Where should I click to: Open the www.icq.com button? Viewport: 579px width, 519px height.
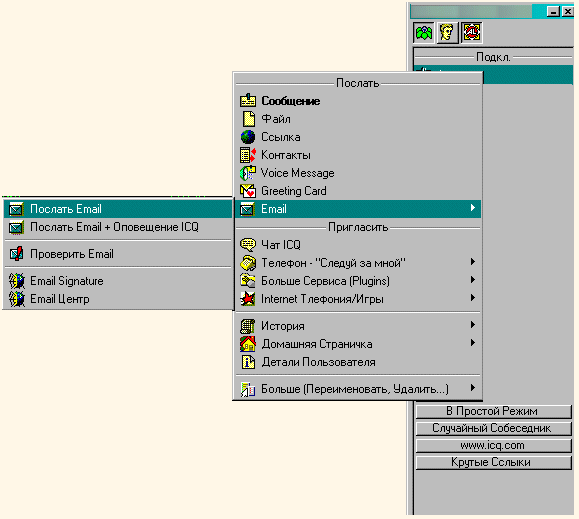(x=494, y=446)
